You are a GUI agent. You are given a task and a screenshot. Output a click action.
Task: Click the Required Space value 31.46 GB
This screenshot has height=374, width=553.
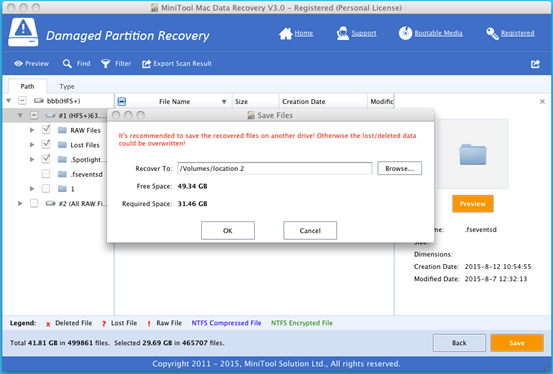point(192,204)
